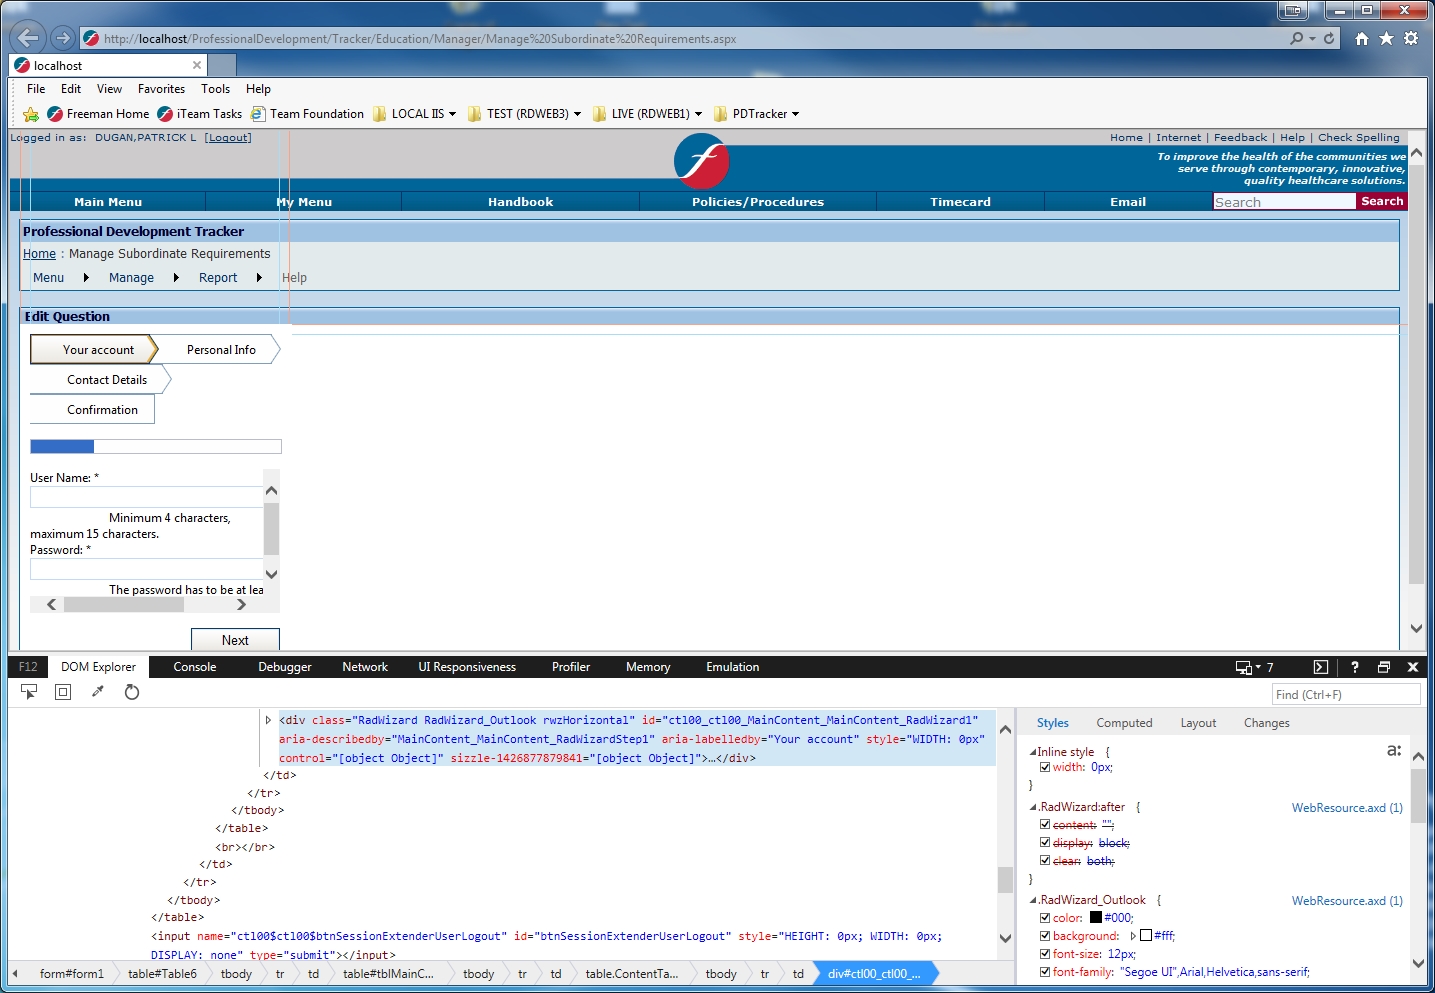Toggle the Display DOM element highlighting boxes tool
The width and height of the screenshot is (1435, 993).
pyautogui.click(x=63, y=692)
